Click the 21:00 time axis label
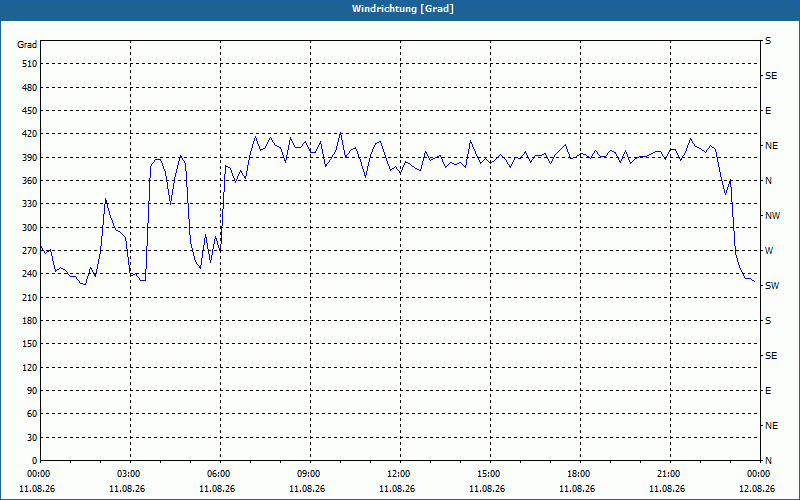 pyautogui.click(x=669, y=474)
